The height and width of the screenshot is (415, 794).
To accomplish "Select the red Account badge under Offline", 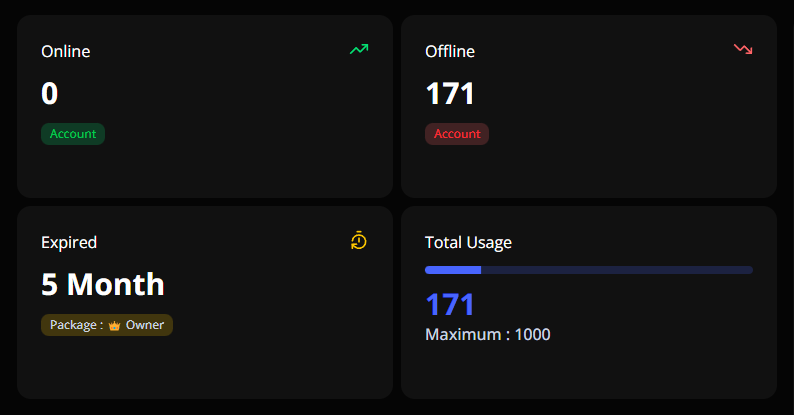I will click(x=457, y=134).
